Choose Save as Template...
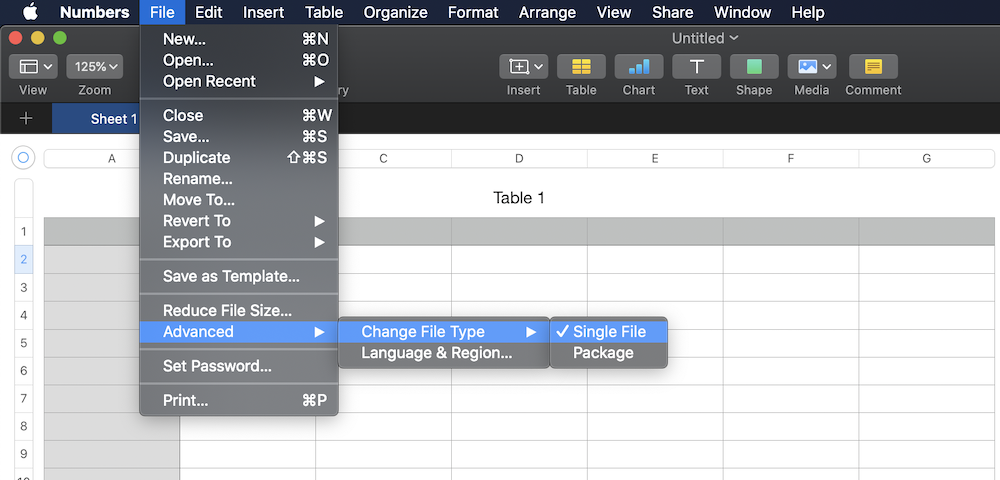This screenshot has height=480, width=1000. [239, 277]
